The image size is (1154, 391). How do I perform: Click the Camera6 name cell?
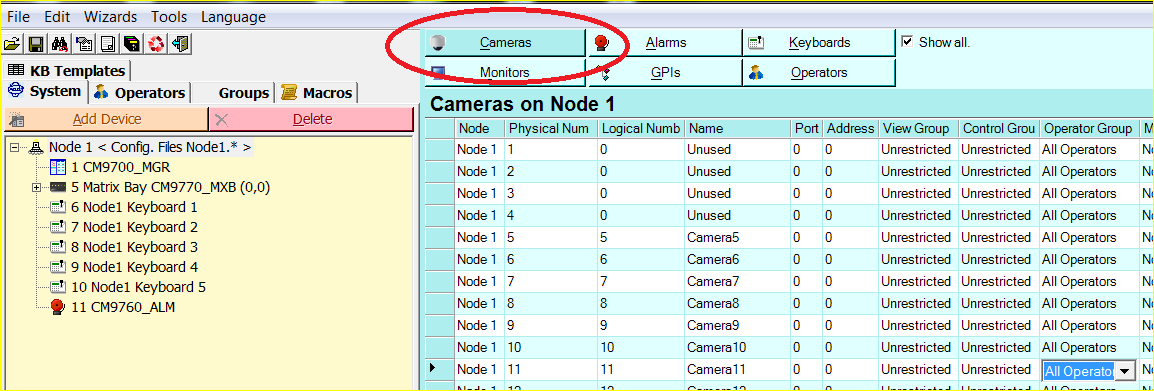pos(737,260)
